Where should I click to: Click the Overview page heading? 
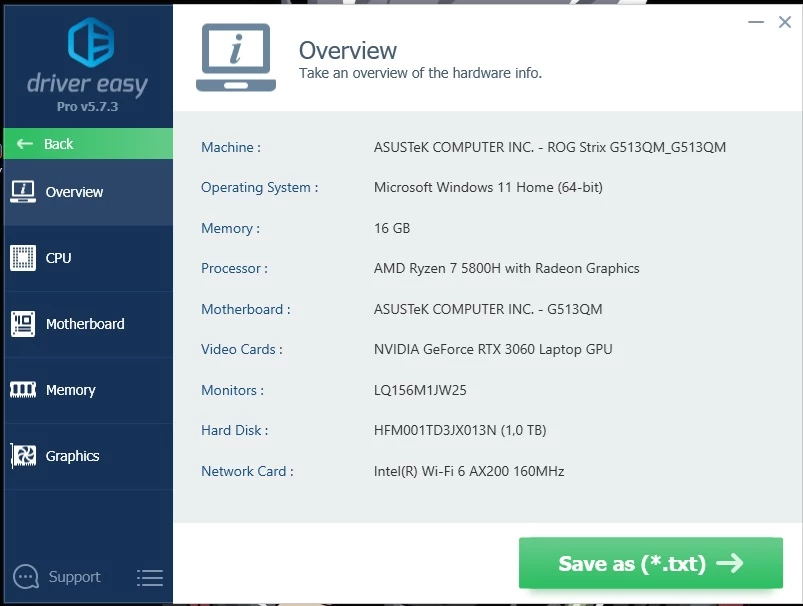(x=348, y=50)
